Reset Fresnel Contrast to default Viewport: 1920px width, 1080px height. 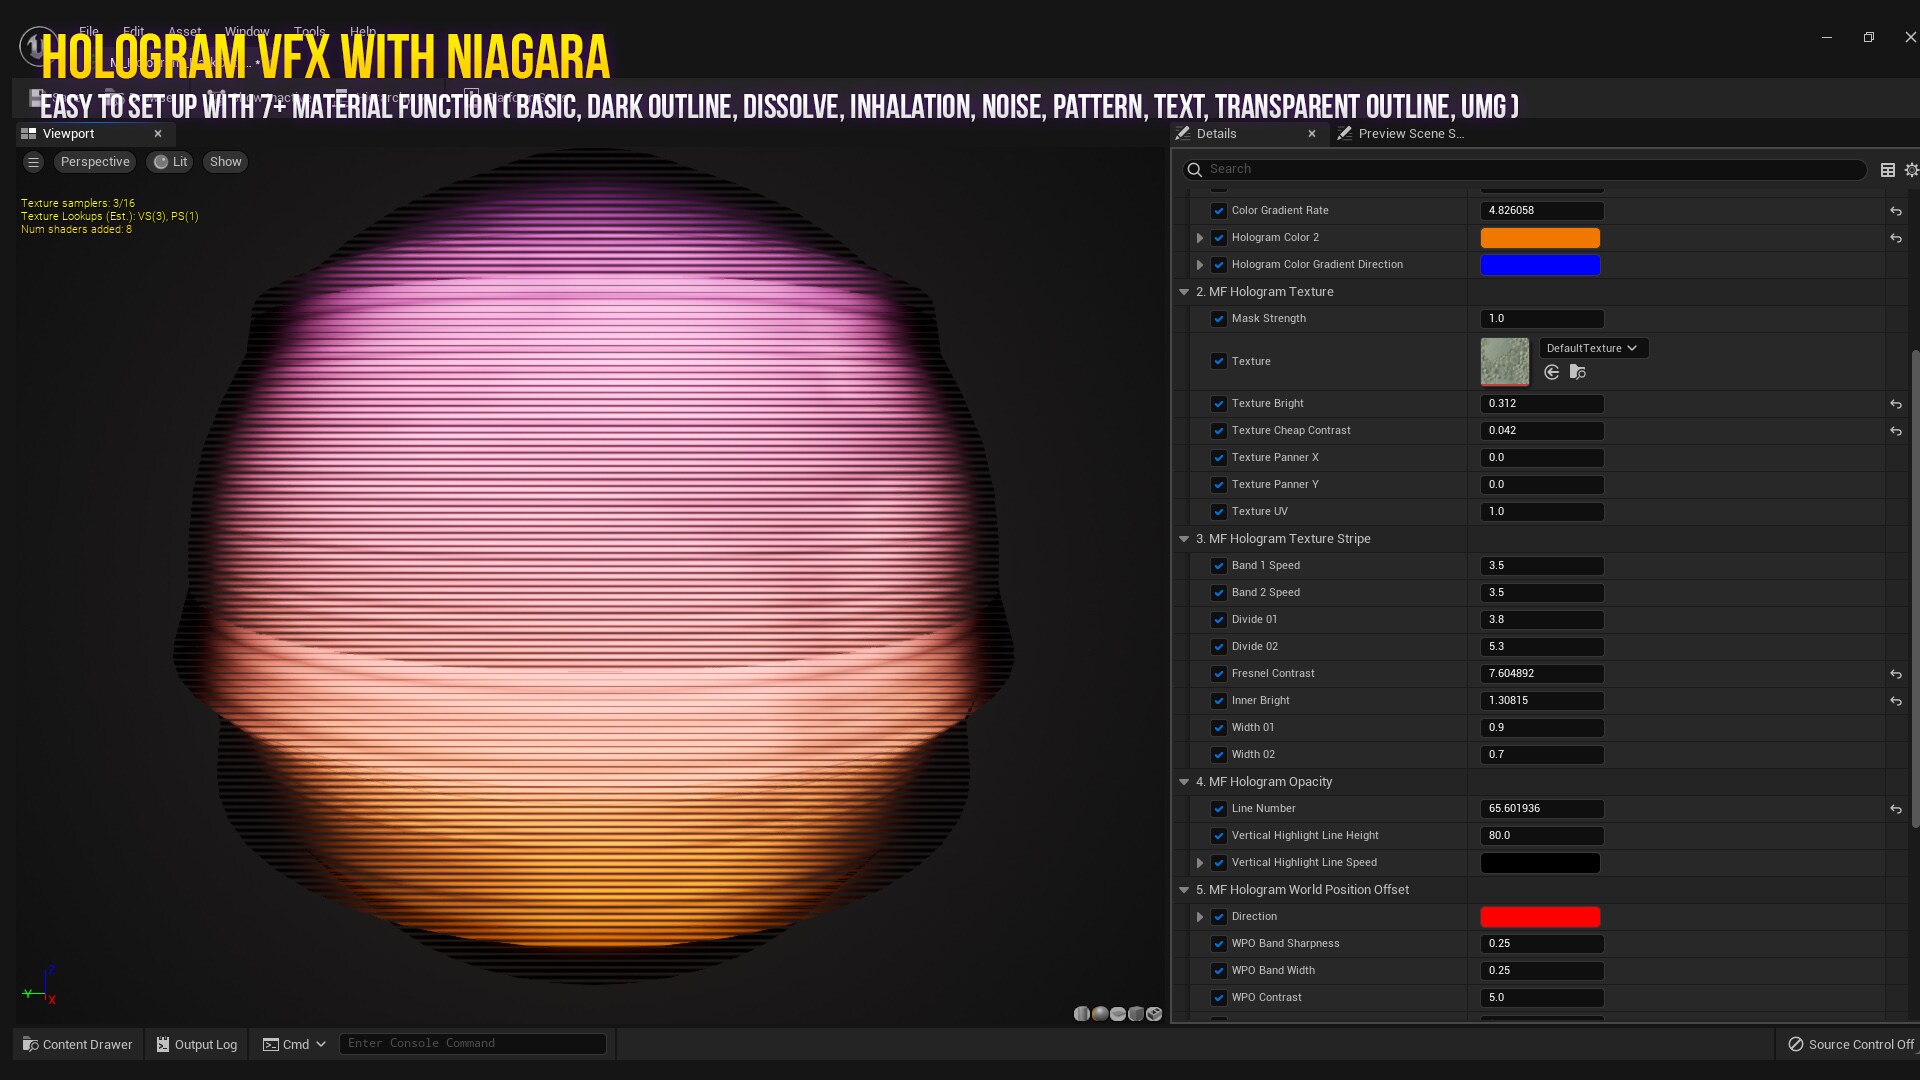tap(1895, 674)
